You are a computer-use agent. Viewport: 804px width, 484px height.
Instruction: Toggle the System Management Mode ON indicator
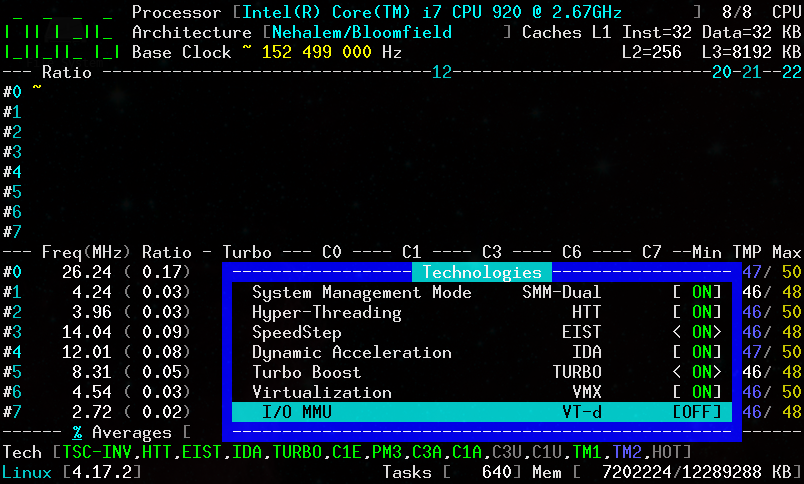(x=697, y=292)
